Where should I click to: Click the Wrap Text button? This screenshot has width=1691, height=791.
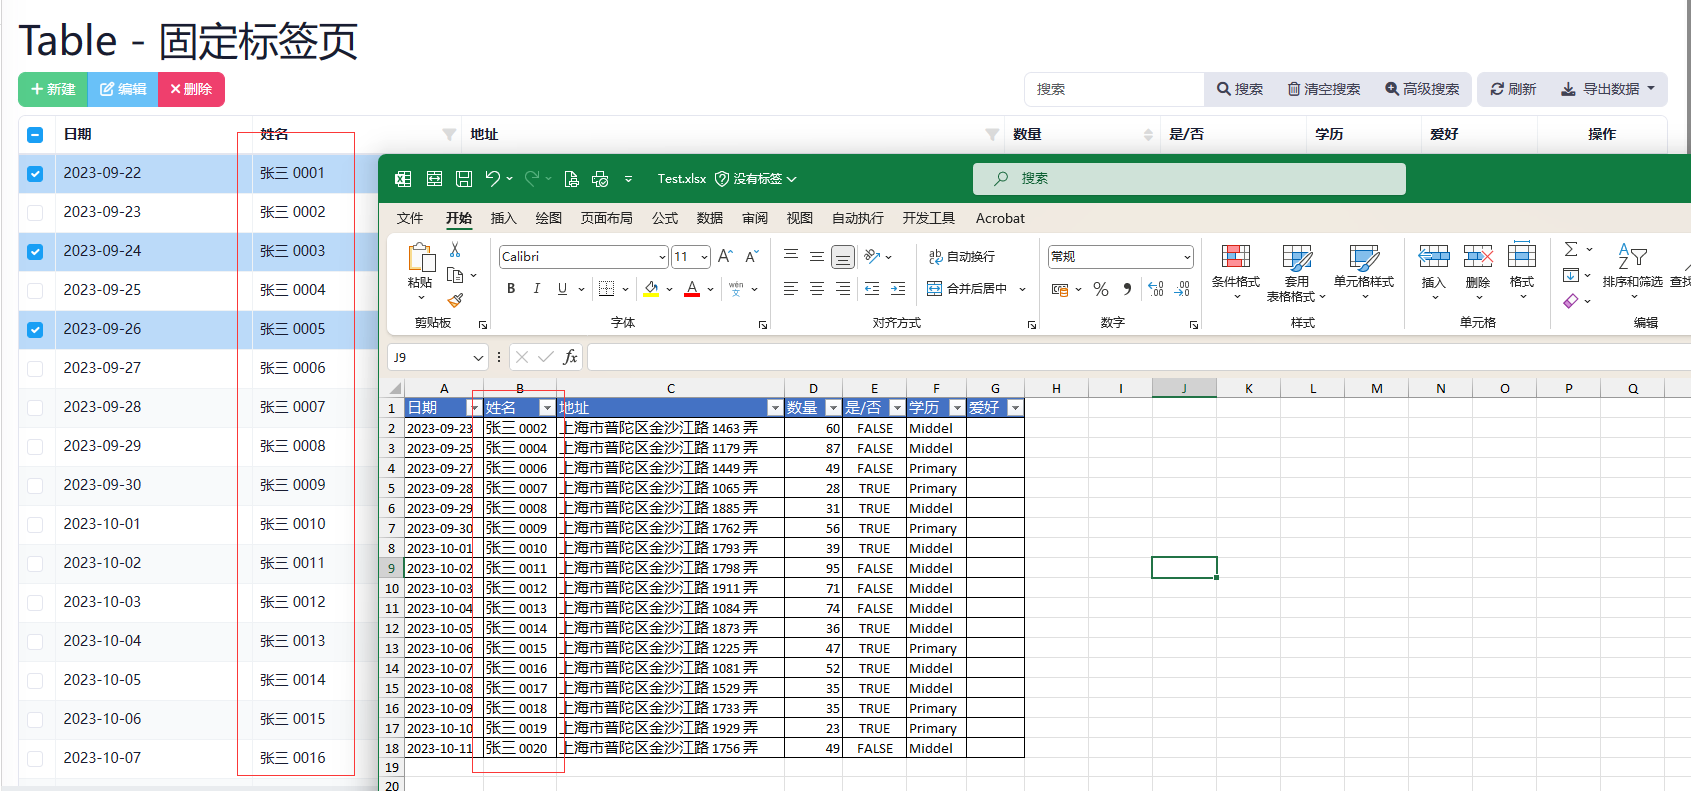point(962,257)
